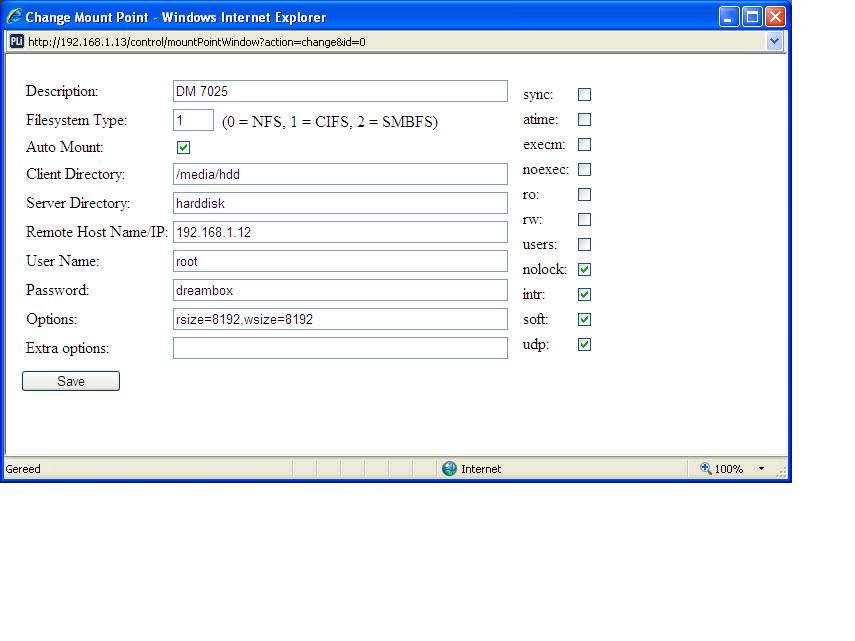Viewport: 855px width, 641px height.
Task: Click the Internet zone label in status bar
Action: point(481,469)
